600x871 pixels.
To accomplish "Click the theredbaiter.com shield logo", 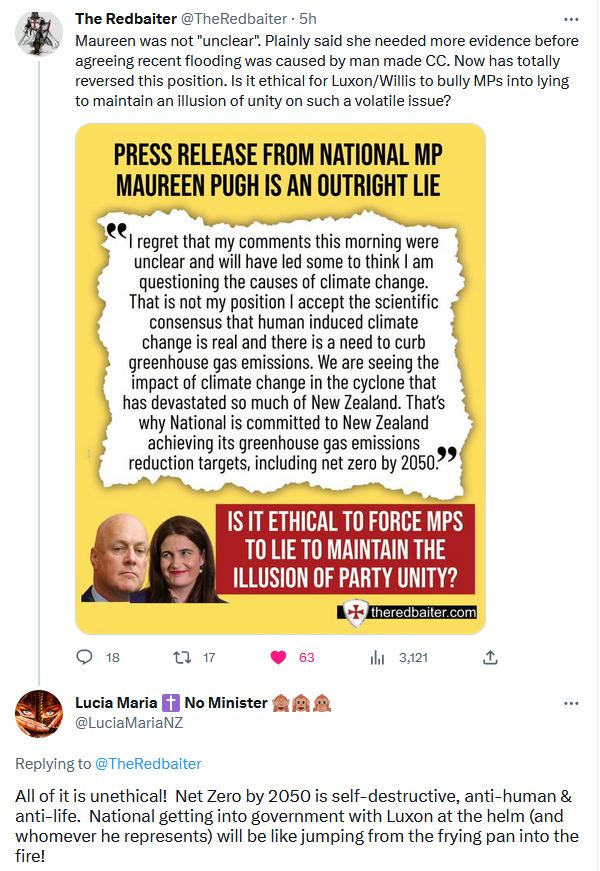I will (355, 612).
